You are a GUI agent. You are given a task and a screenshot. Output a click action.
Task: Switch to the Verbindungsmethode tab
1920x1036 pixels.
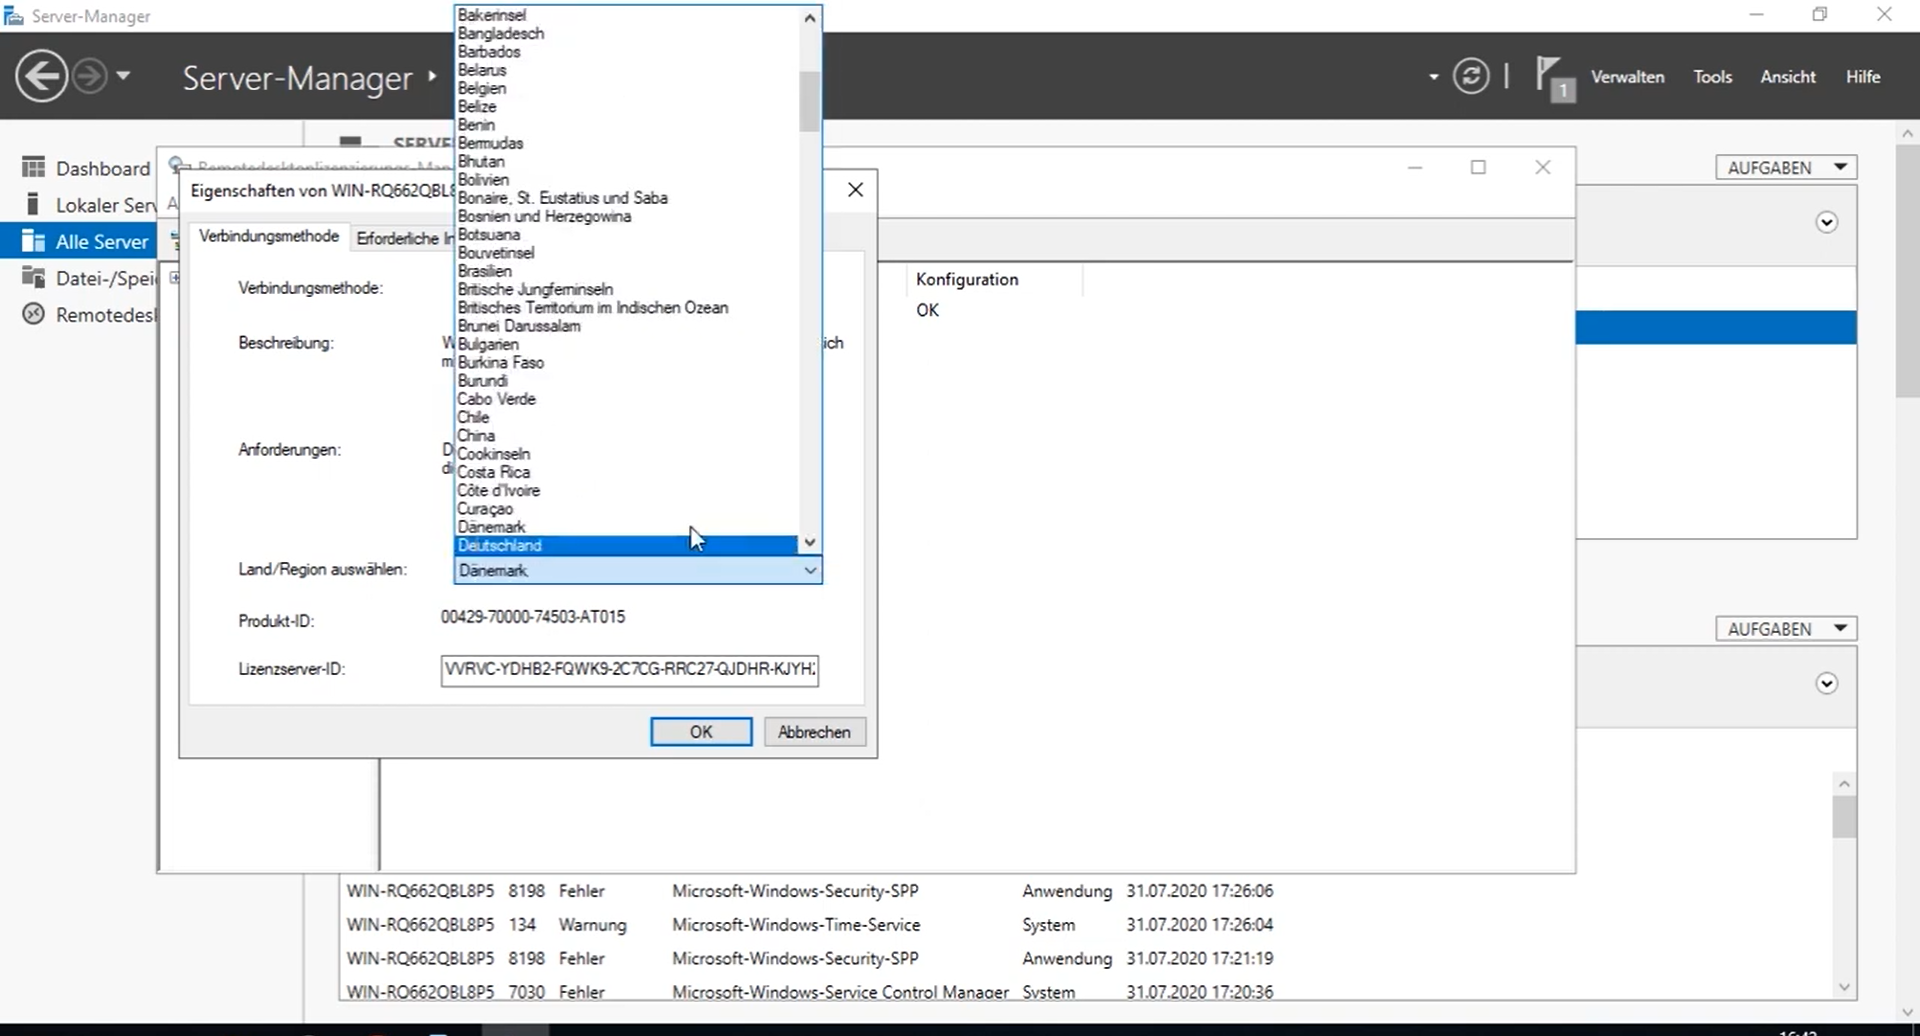point(268,236)
